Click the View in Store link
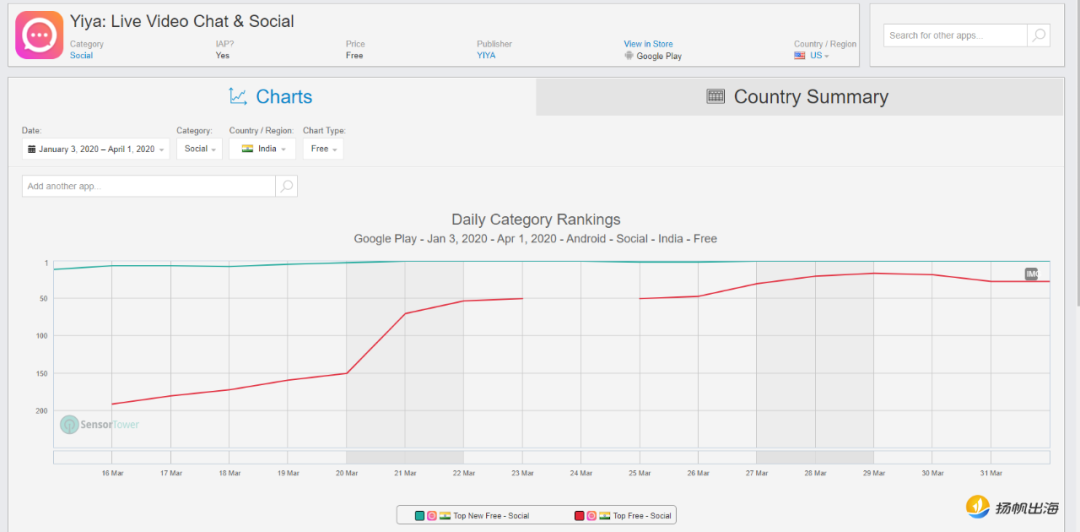Viewport: 1080px width, 532px height. pyautogui.click(x=648, y=44)
